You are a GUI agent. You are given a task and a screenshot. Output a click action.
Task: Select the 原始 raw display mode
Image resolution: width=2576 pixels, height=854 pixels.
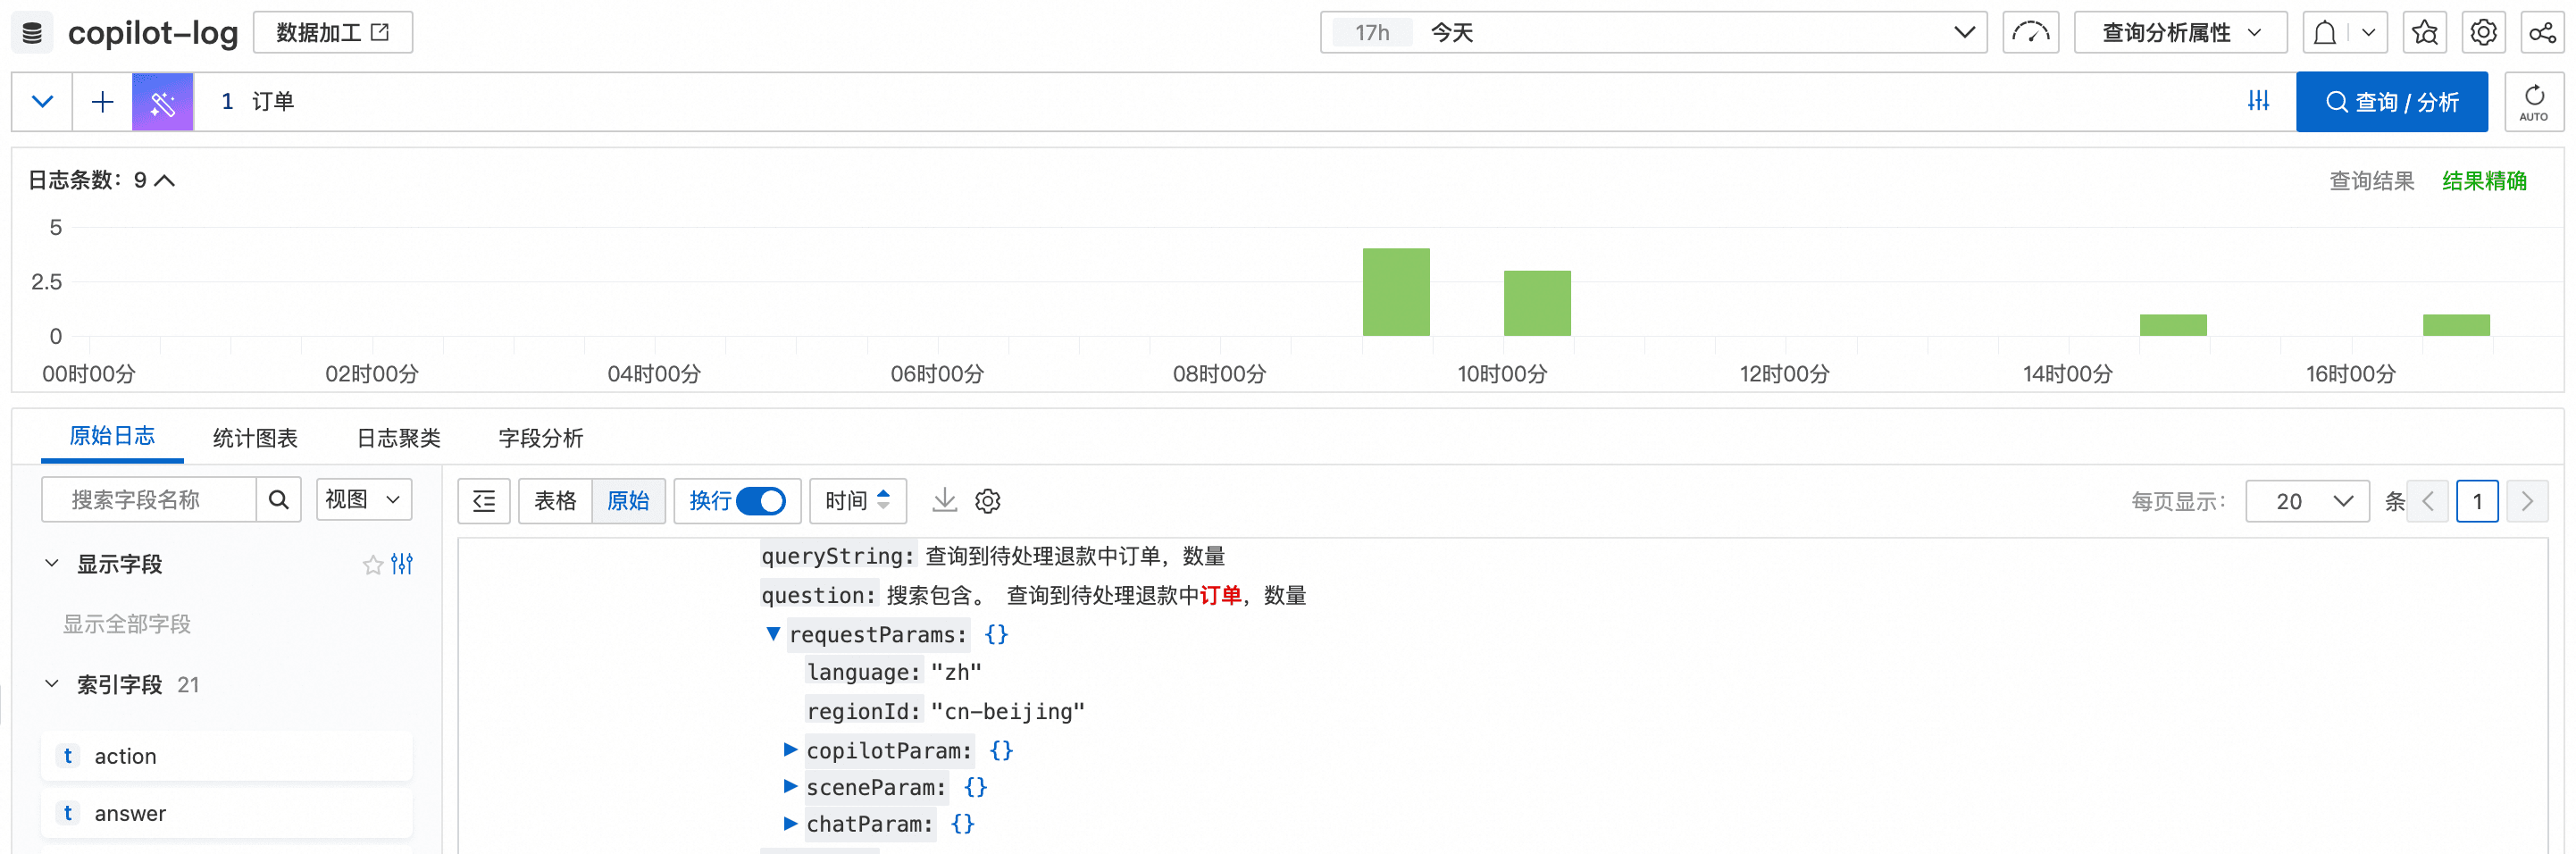[628, 501]
